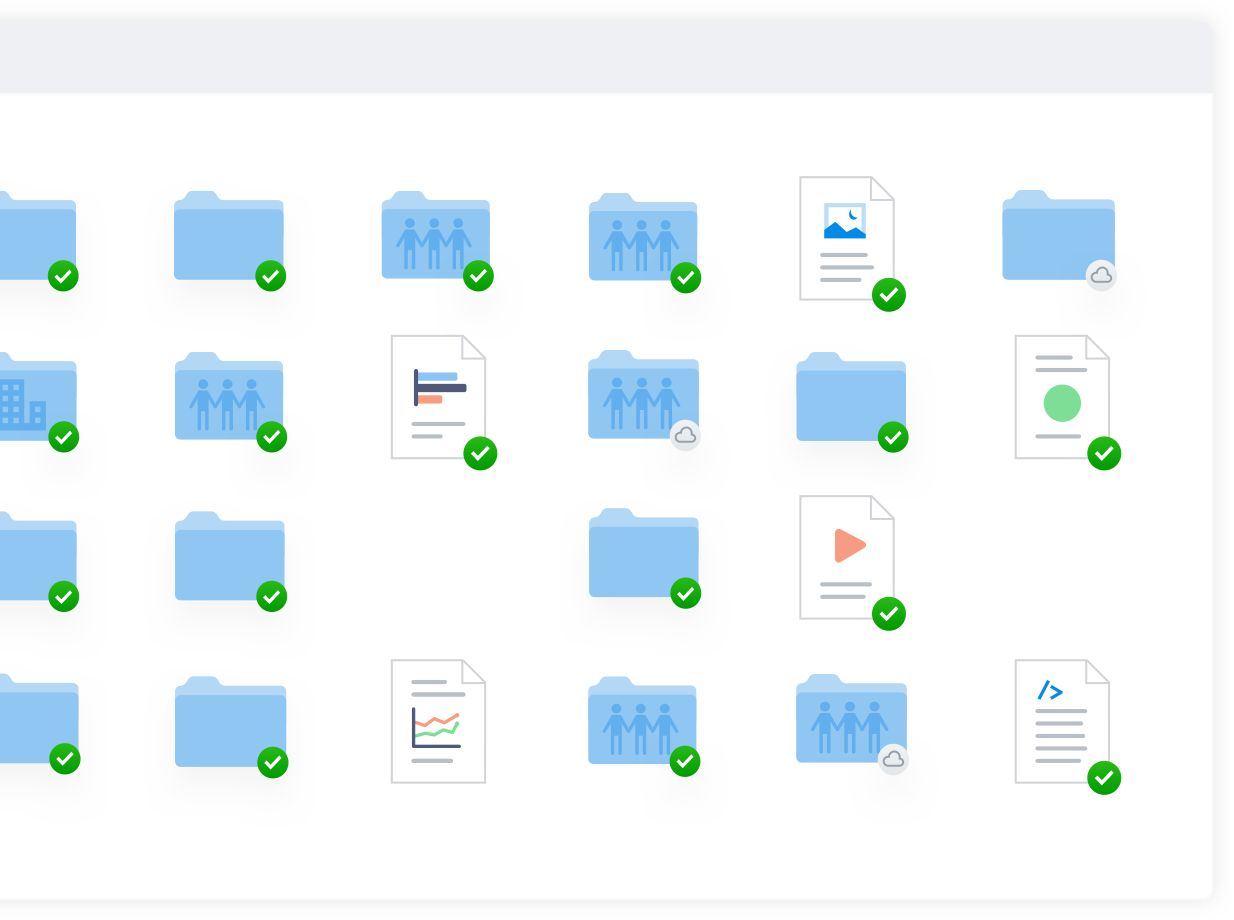Select the line graph document file

438,720
